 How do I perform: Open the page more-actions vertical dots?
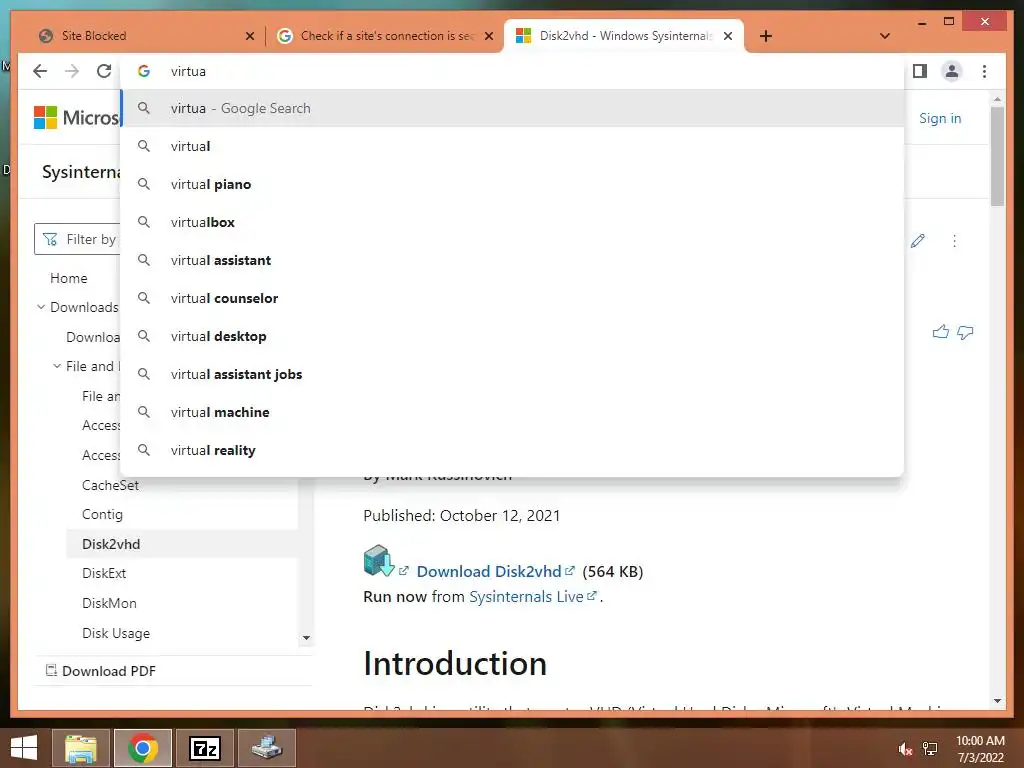(x=954, y=241)
